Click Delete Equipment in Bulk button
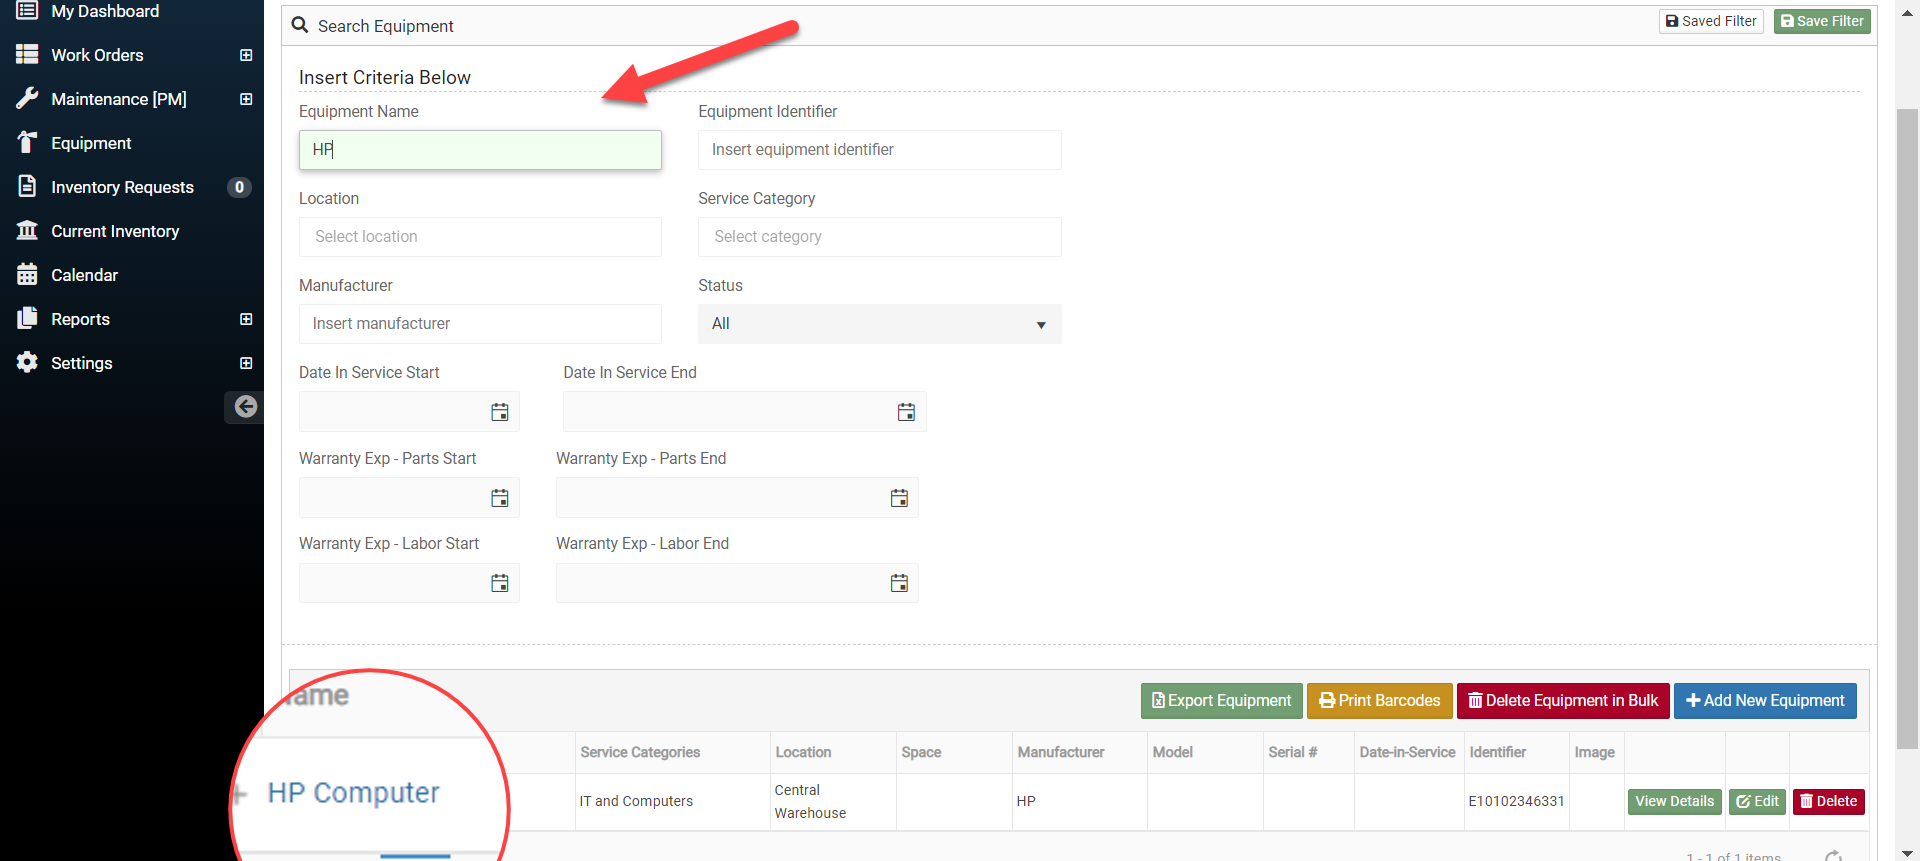Viewport: 1920px width, 861px height. [x=1563, y=701]
